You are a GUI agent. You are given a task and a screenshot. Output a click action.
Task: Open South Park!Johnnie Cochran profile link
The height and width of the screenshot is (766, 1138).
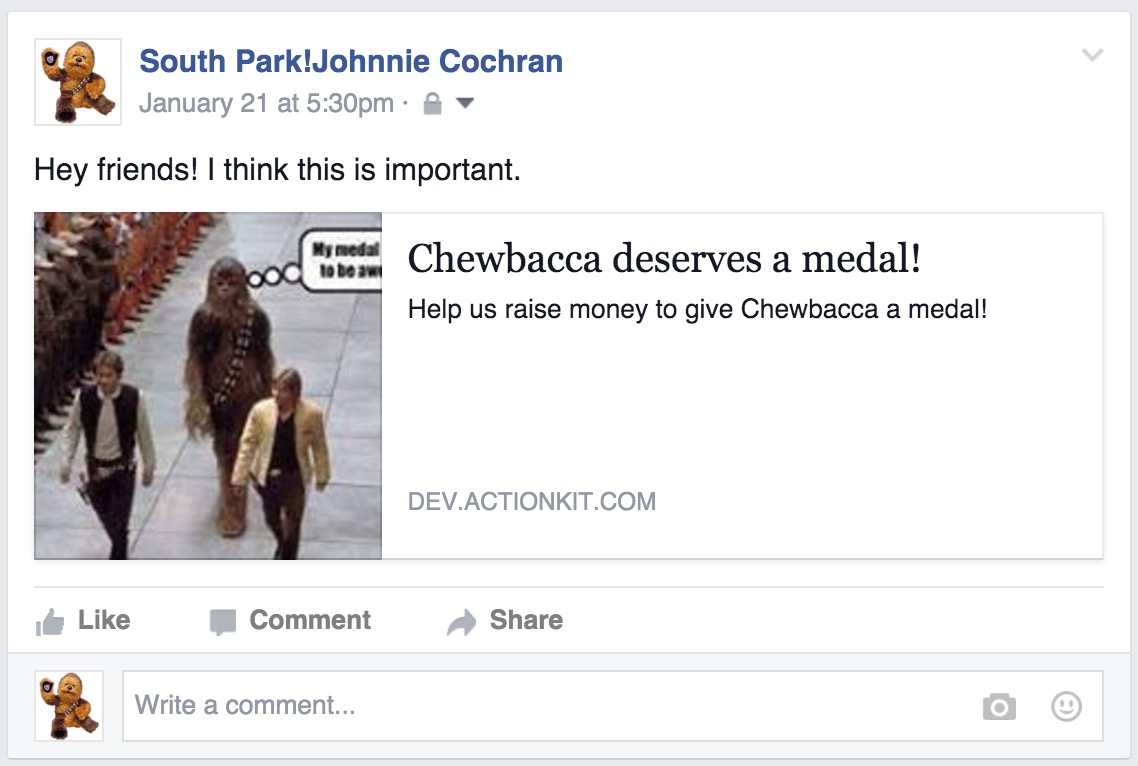pos(351,61)
